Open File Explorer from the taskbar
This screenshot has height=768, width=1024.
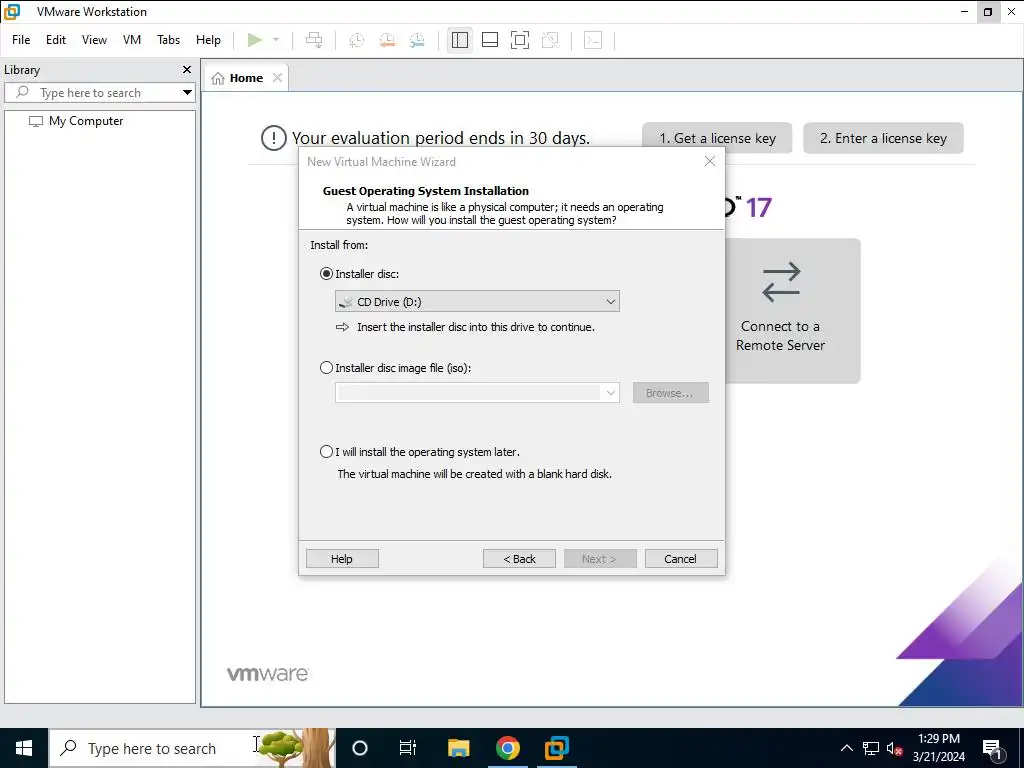pyautogui.click(x=458, y=748)
